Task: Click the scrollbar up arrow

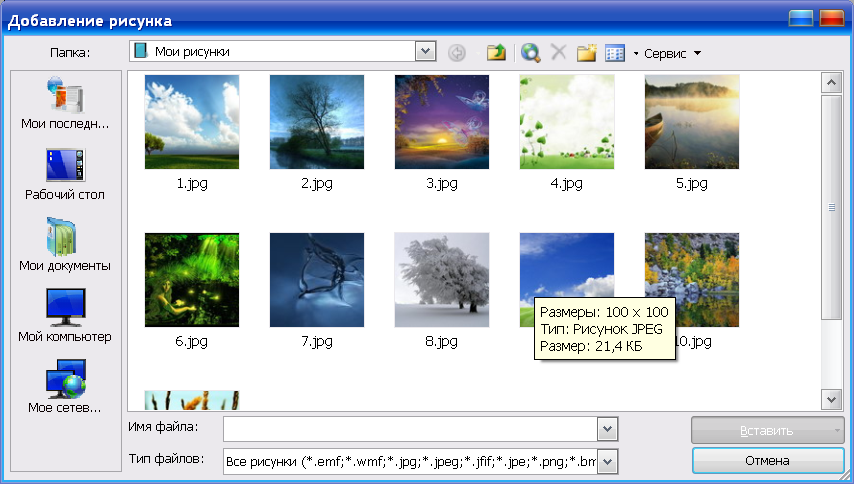Action: [831, 83]
